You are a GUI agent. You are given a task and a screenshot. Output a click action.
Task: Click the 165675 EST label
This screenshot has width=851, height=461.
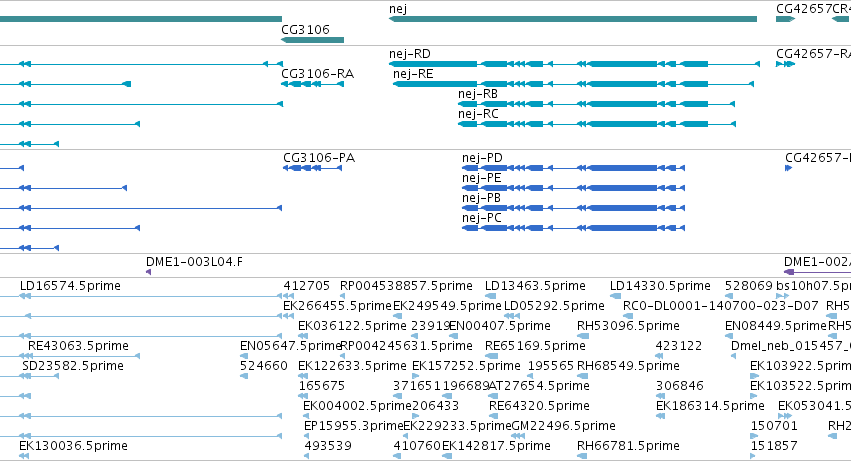click(322, 386)
